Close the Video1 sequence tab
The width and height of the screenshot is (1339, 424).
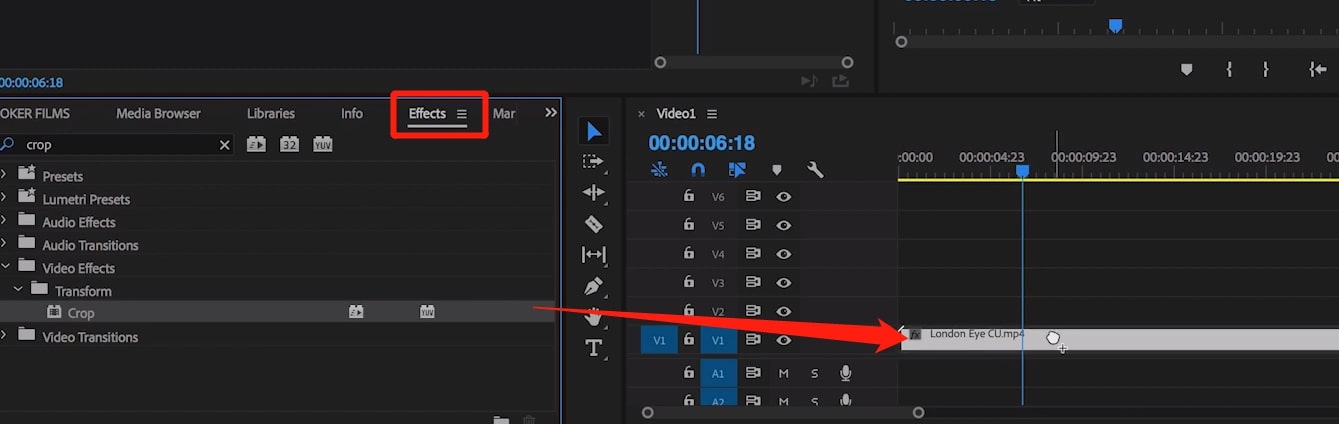642,114
